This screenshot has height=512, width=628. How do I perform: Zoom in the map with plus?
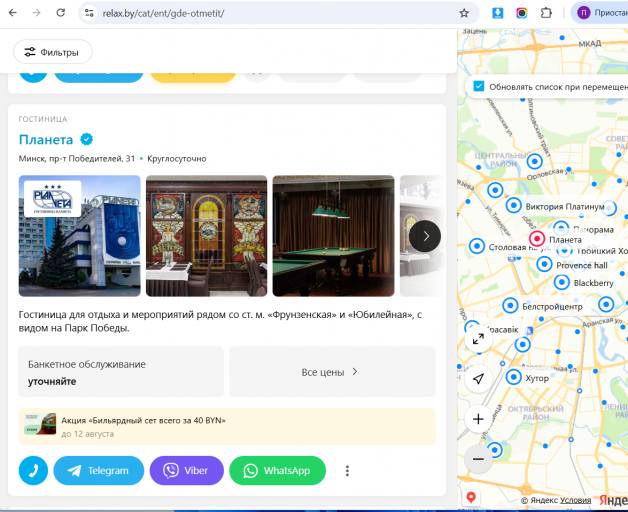tap(478, 419)
